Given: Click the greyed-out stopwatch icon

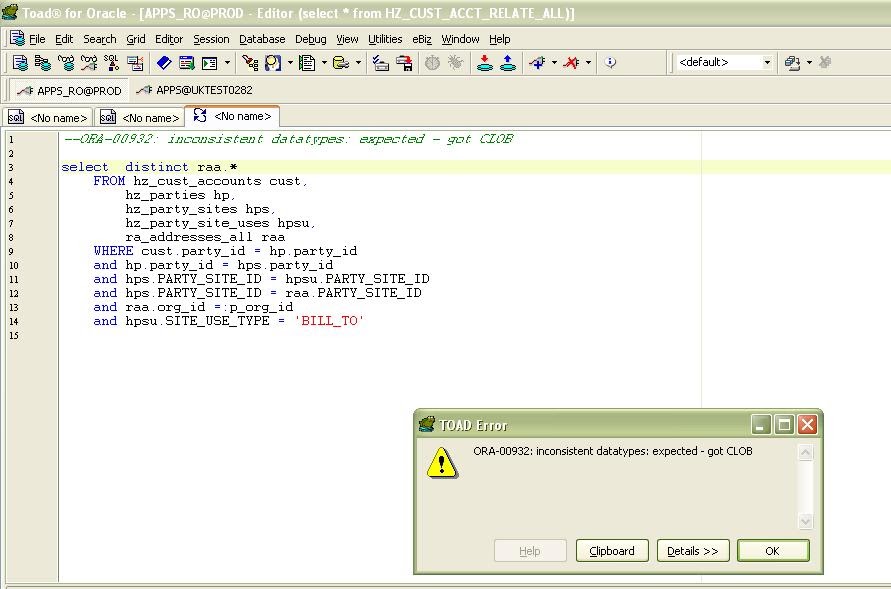Looking at the screenshot, I should [x=432, y=62].
